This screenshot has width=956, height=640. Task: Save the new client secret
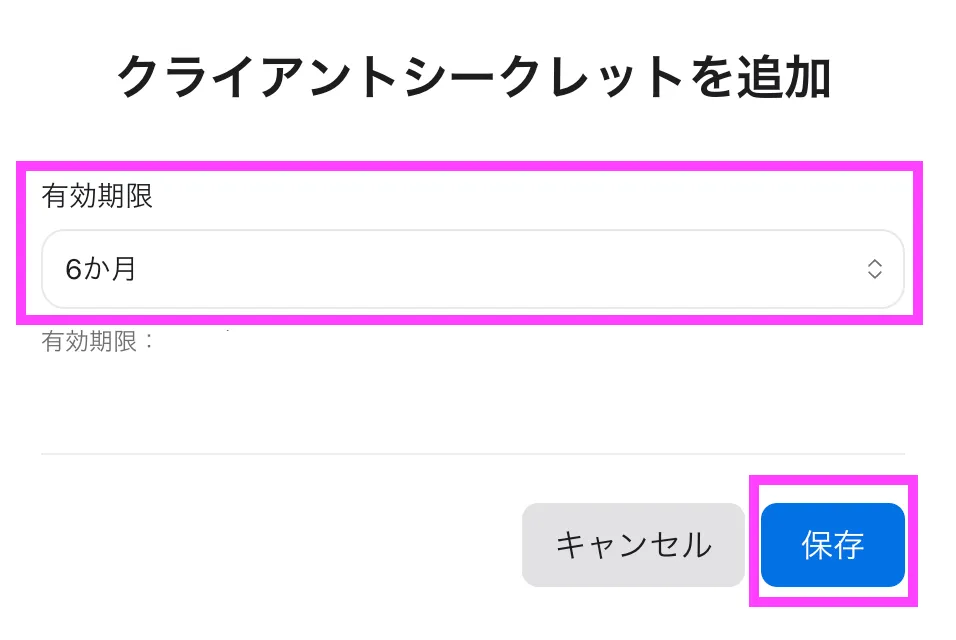pyautogui.click(x=832, y=545)
